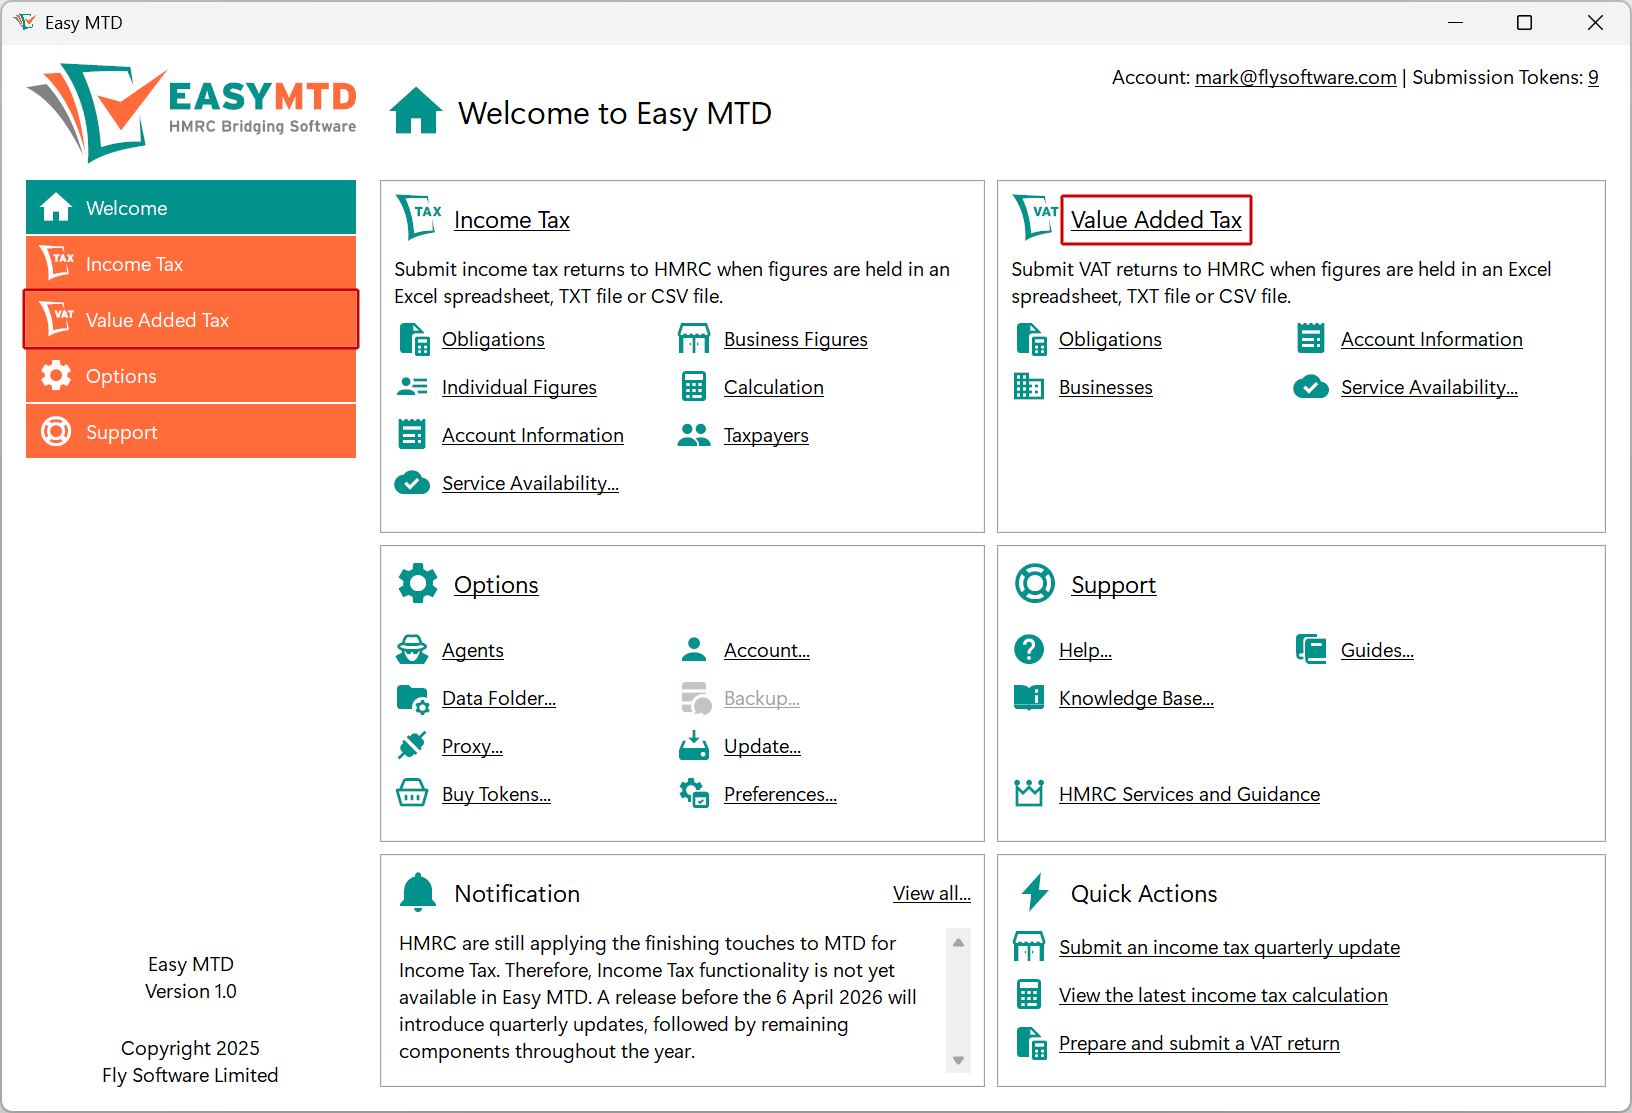Open the Knowledge Base book icon
This screenshot has height=1113, width=1632.
coord(1029,697)
